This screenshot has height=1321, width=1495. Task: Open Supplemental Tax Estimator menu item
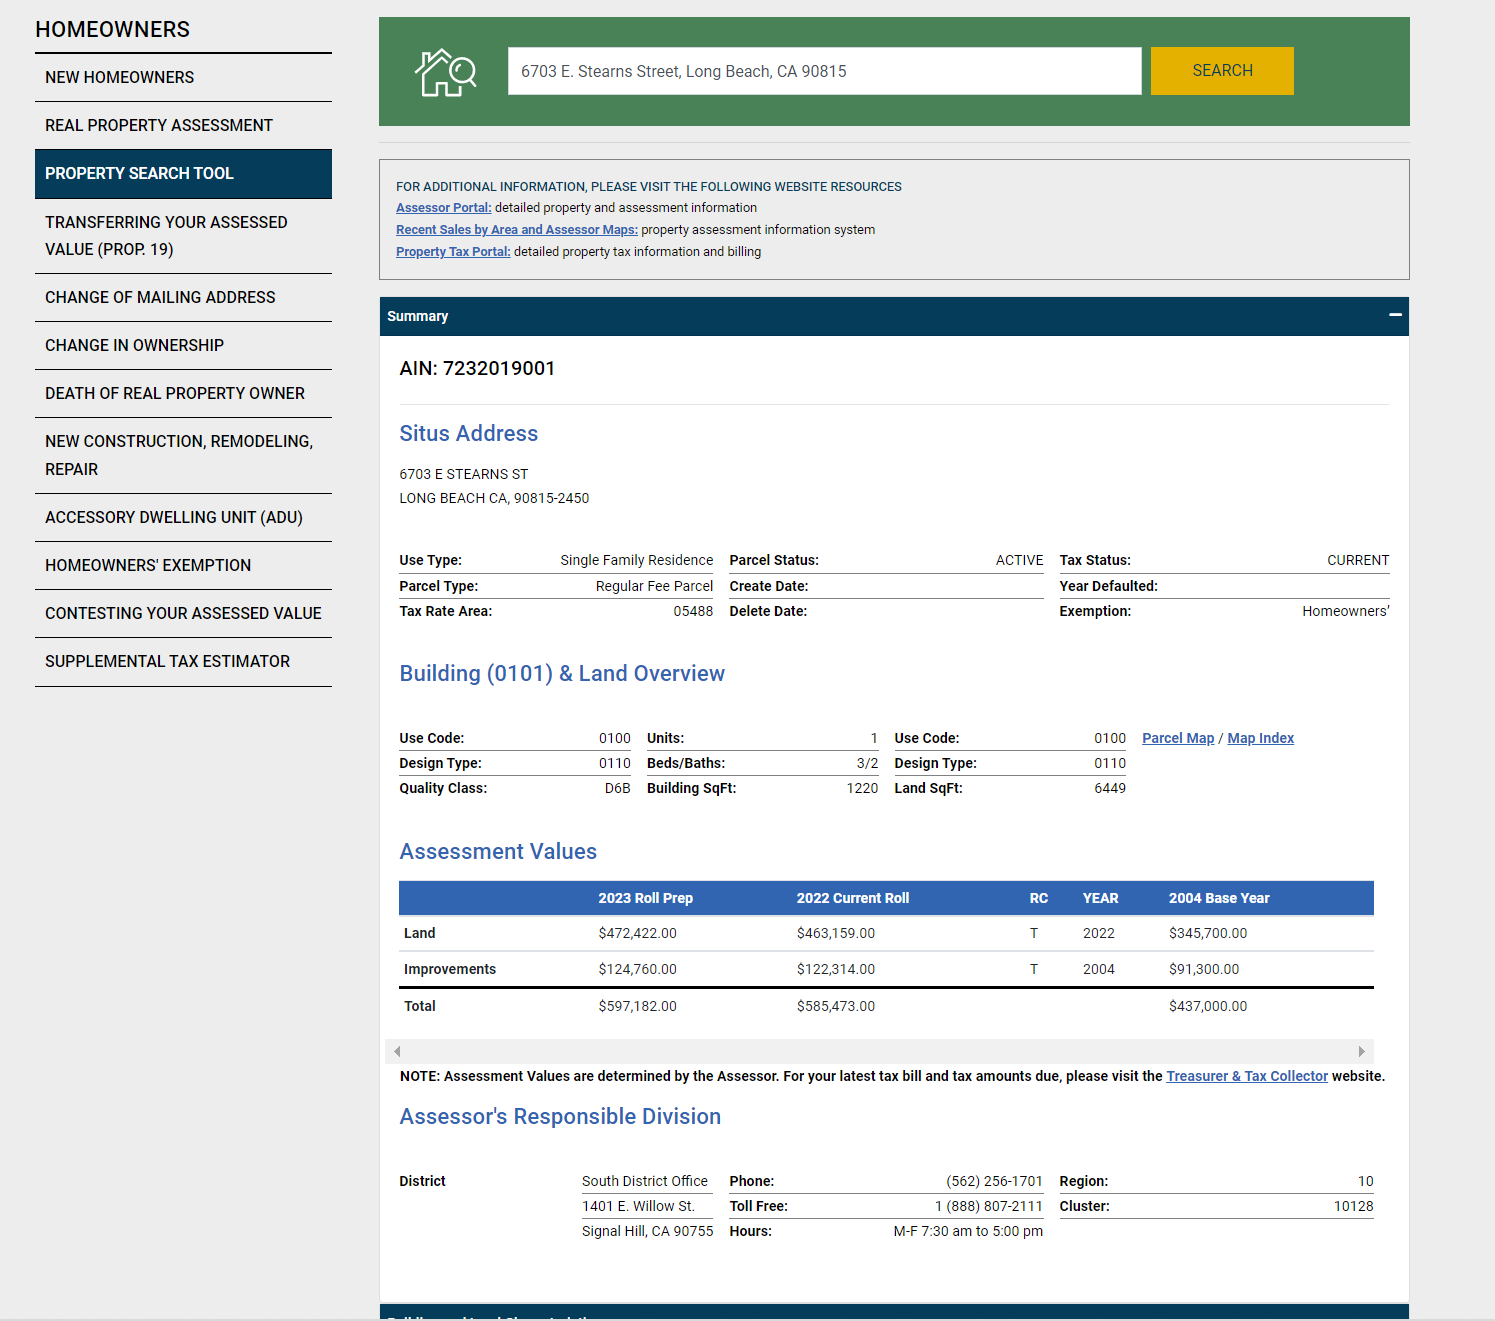point(183,661)
